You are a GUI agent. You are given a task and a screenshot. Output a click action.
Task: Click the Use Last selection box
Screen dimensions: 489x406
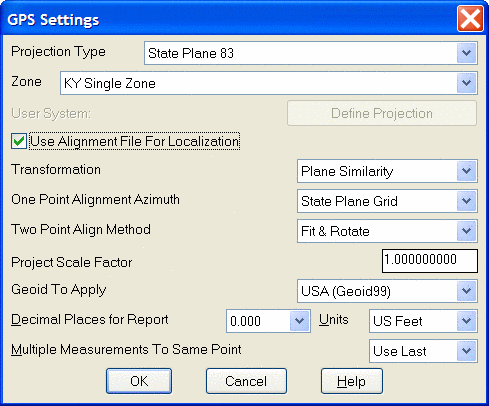click(423, 351)
